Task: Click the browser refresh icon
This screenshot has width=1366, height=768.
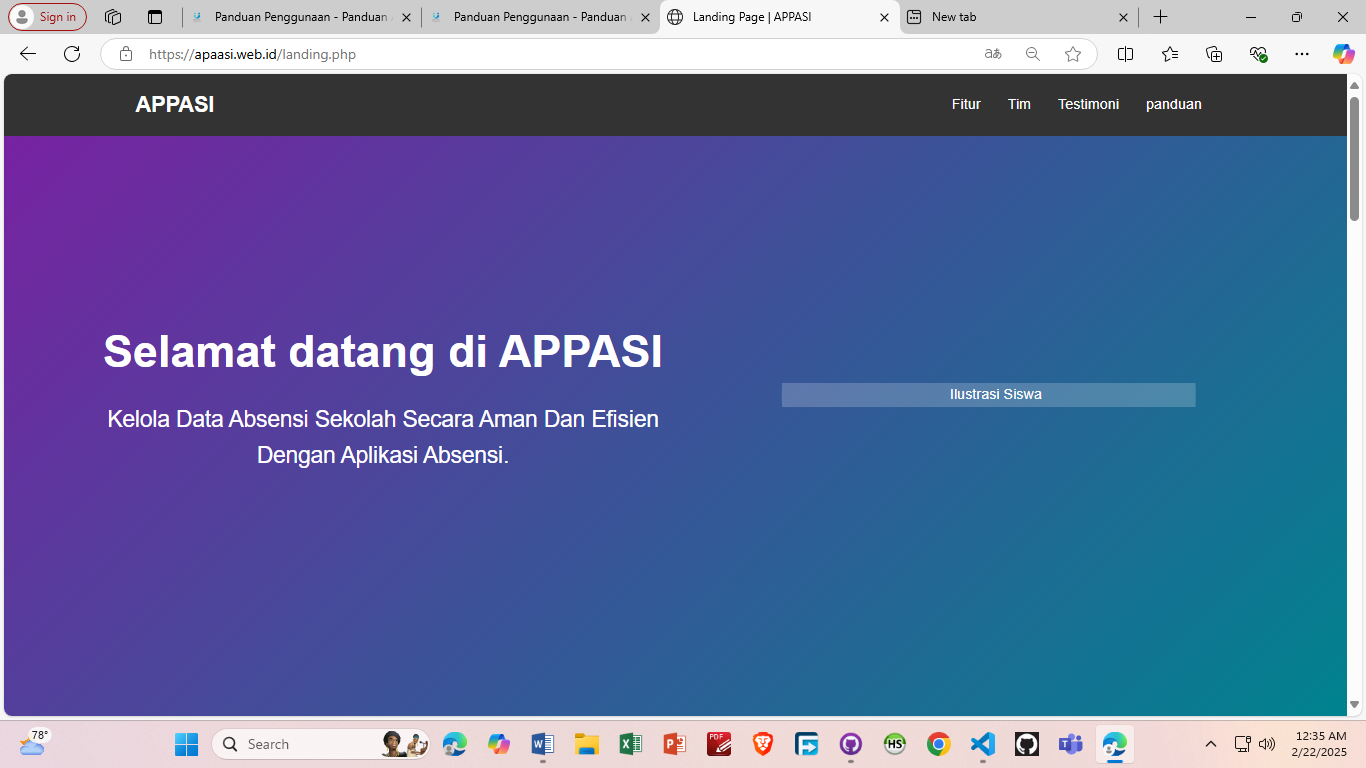Action: pyautogui.click(x=71, y=54)
